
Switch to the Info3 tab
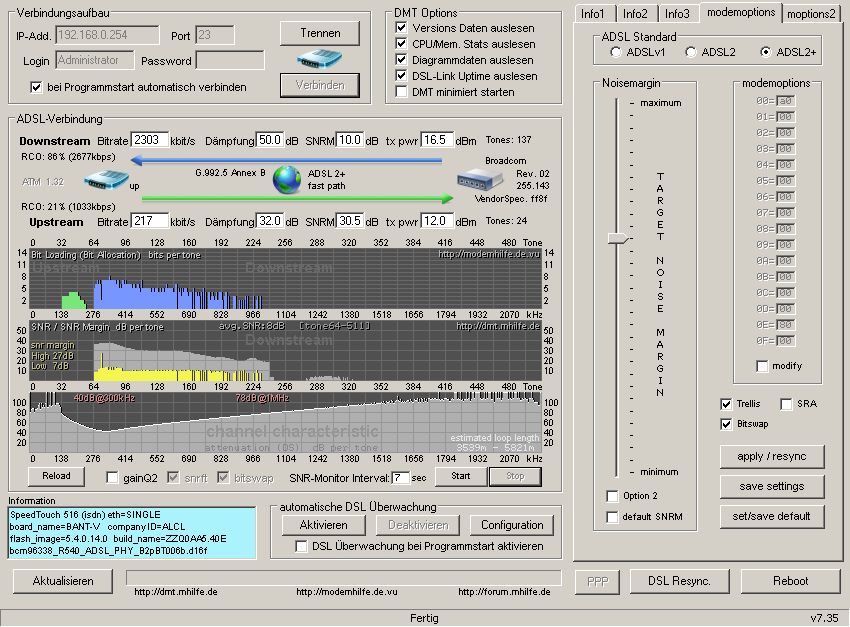click(677, 14)
